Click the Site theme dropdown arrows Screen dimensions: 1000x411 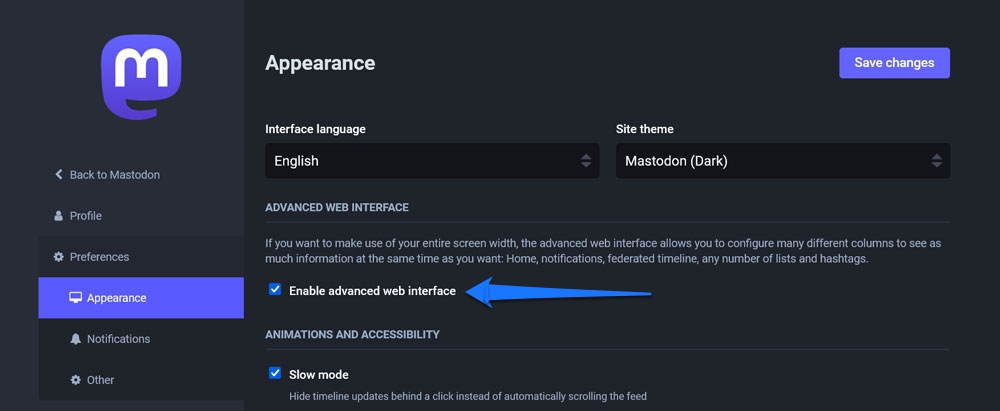pos(936,160)
